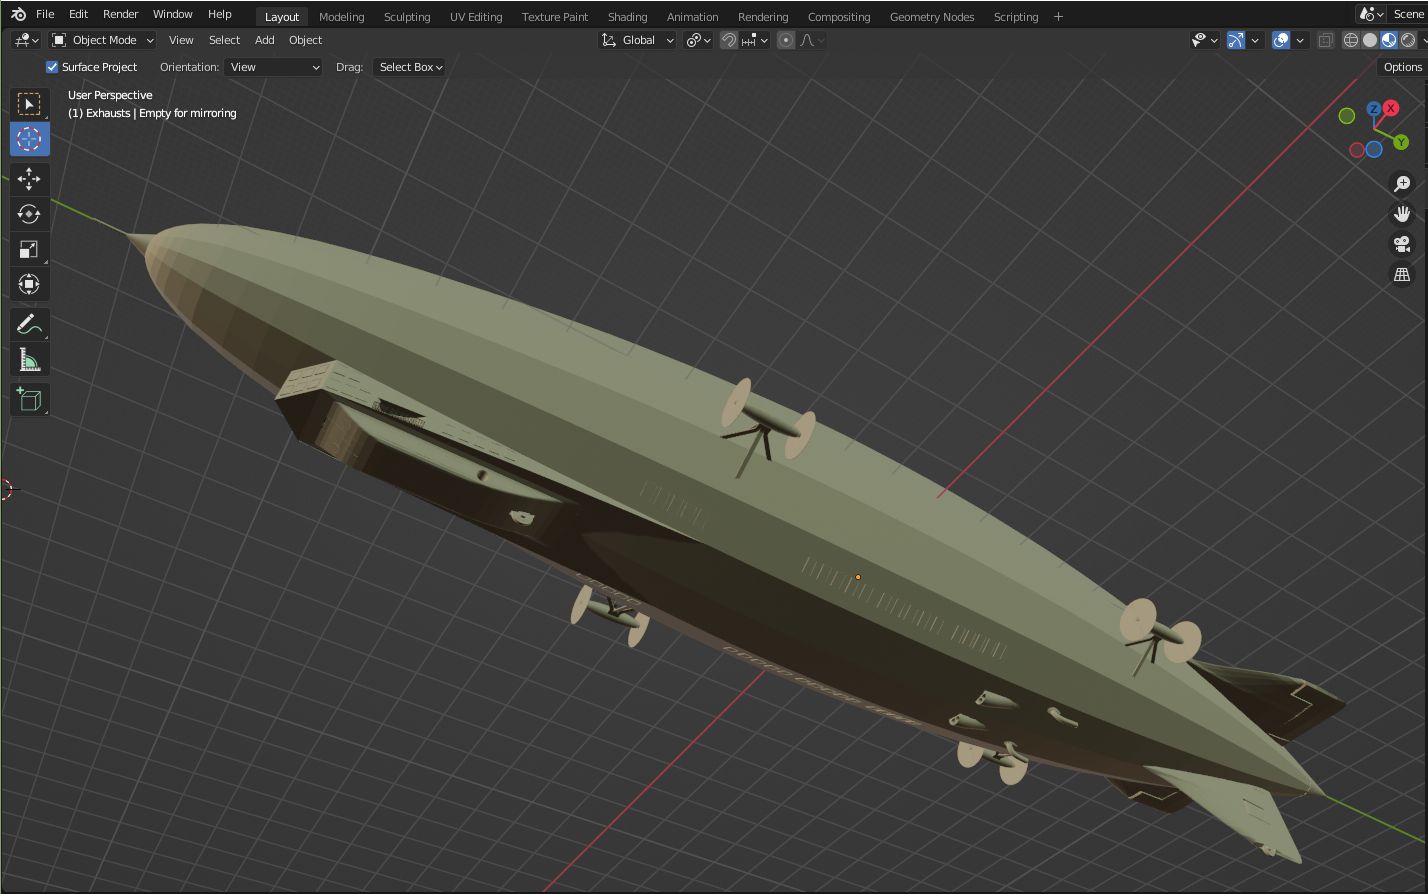Viewport: 1428px width, 894px height.
Task: Toggle the Surface Project checkbox
Action: [52, 67]
